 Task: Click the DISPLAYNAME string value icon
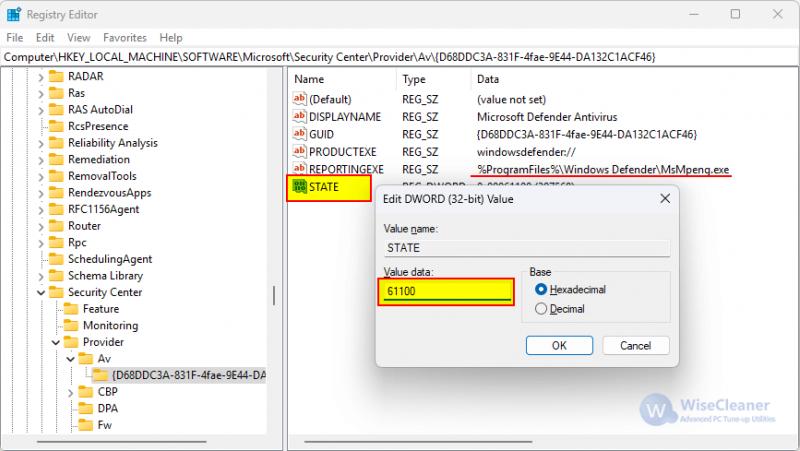click(x=299, y=116)
